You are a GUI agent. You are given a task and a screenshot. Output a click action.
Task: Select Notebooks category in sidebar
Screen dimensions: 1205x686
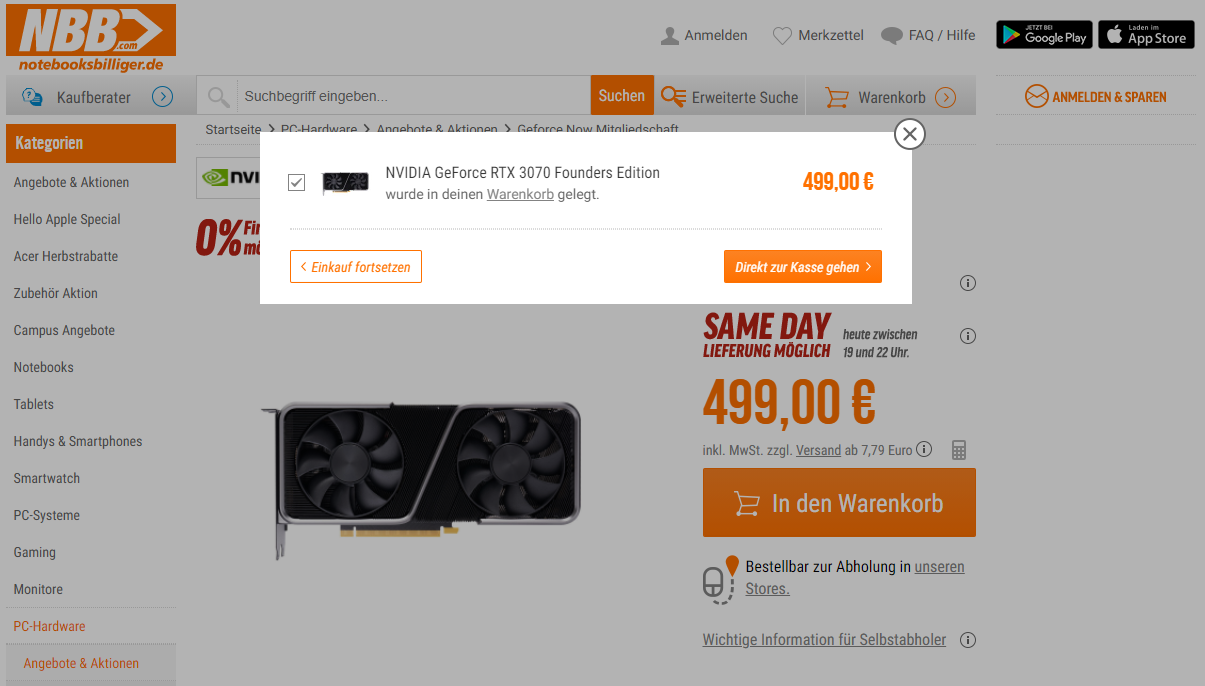(x=44, y=367)
